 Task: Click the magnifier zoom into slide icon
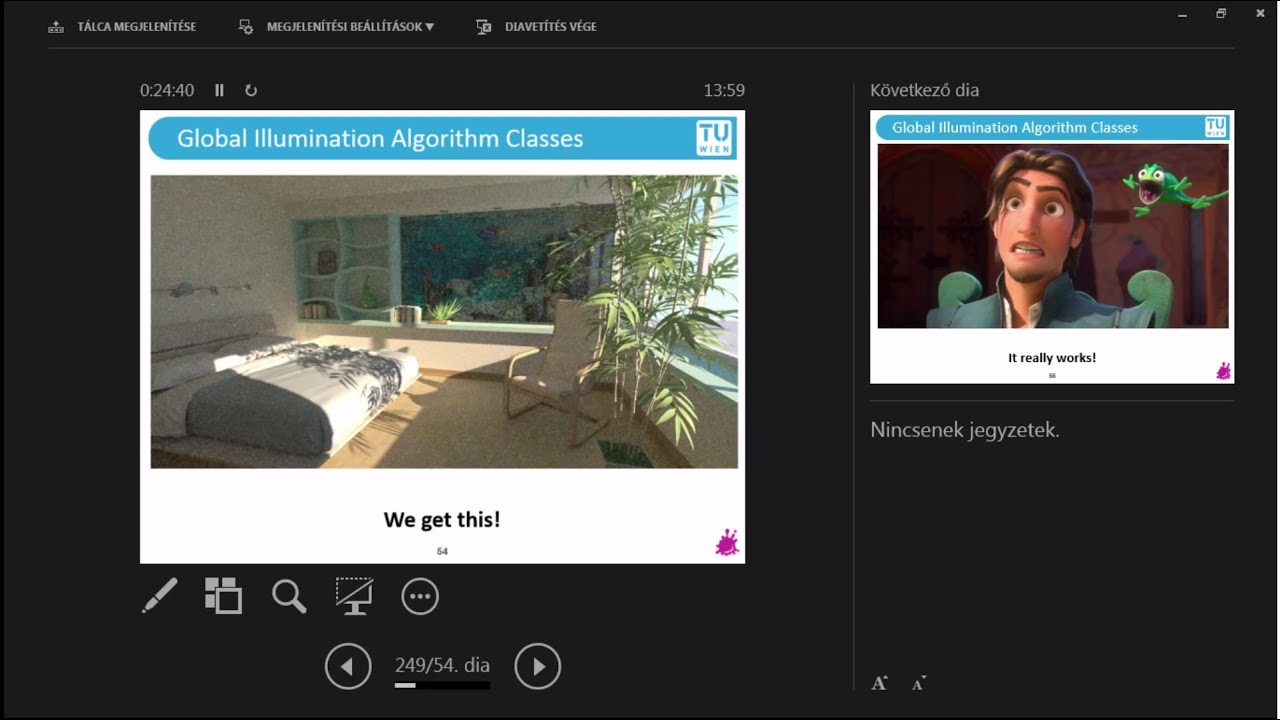pyautogui.click(x=289, y=596)
